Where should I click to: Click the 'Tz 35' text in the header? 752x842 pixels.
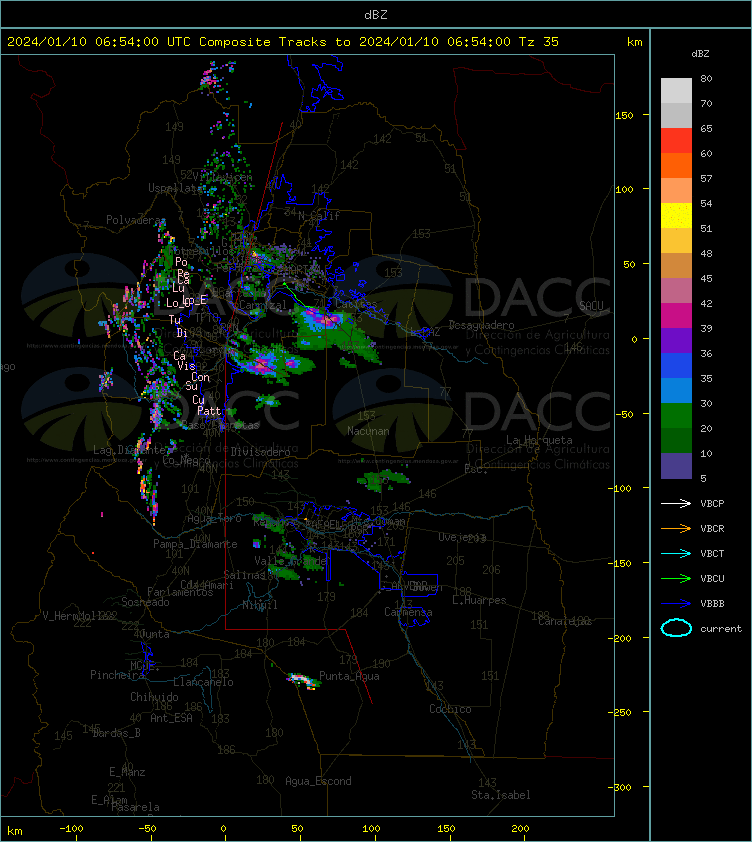[x=539, y=41]
